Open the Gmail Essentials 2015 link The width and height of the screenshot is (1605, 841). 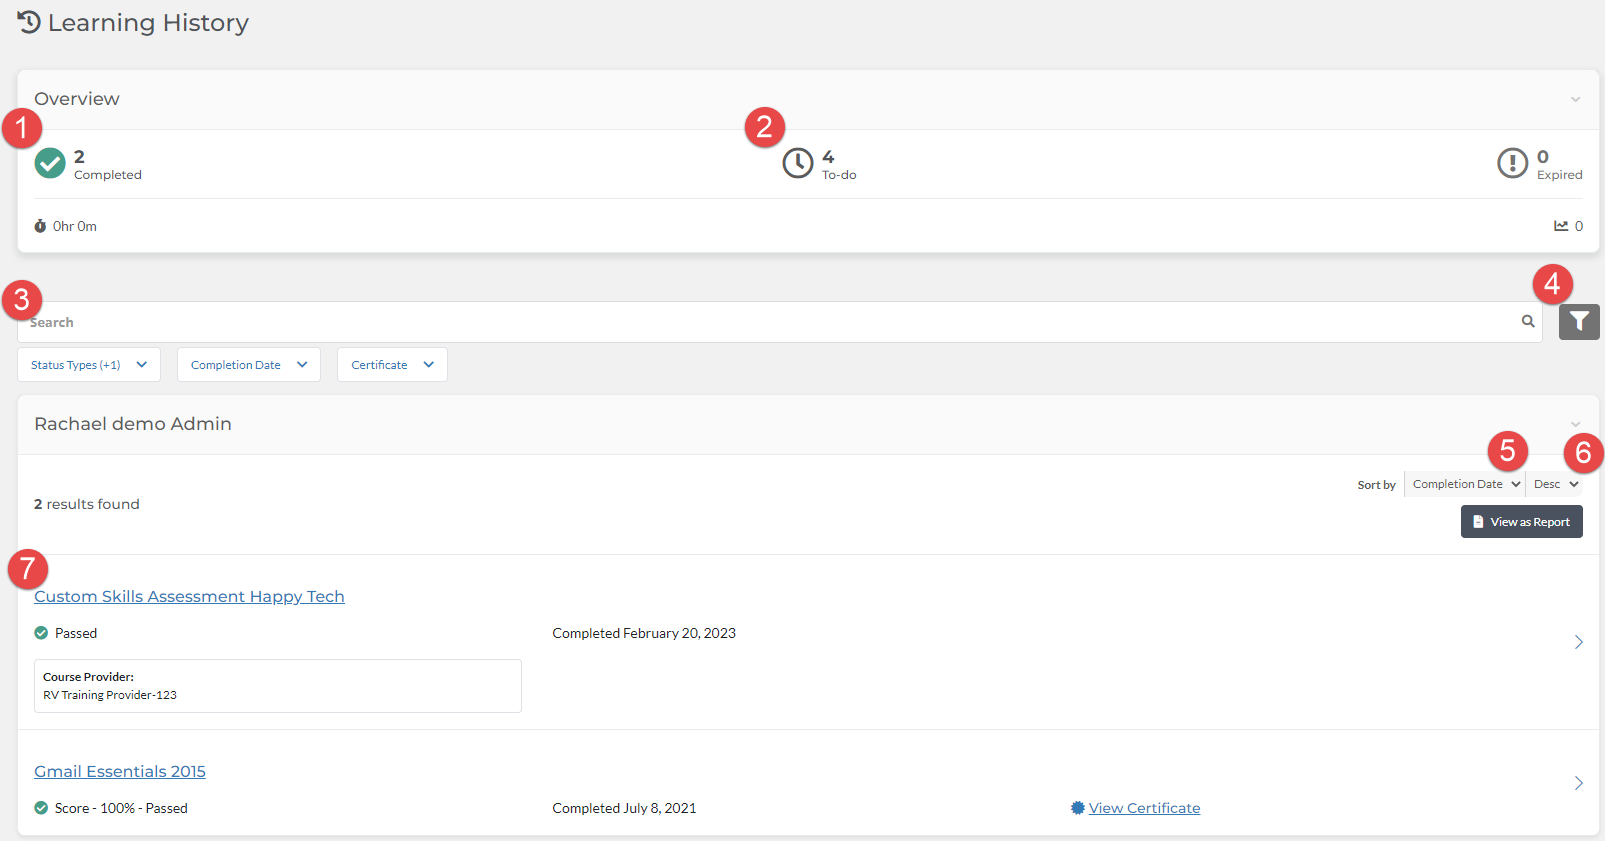click(x=120, y=772)
